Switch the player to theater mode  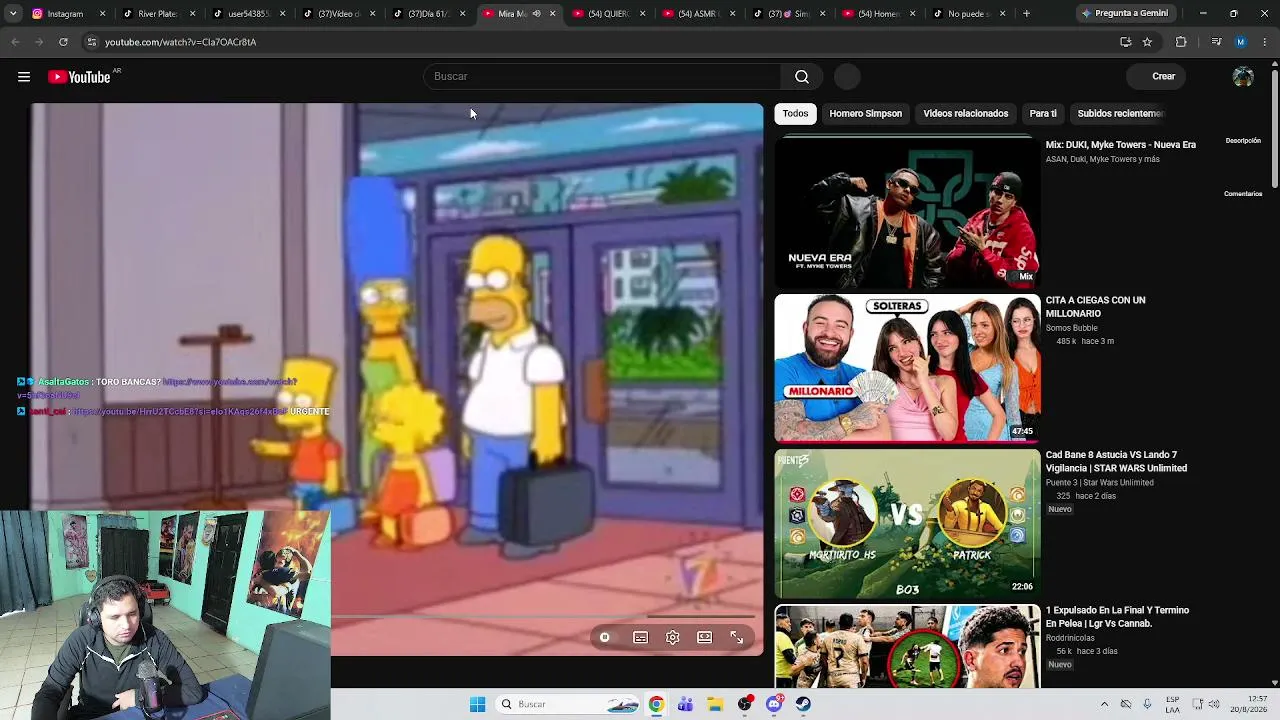[x=705, y=638]
